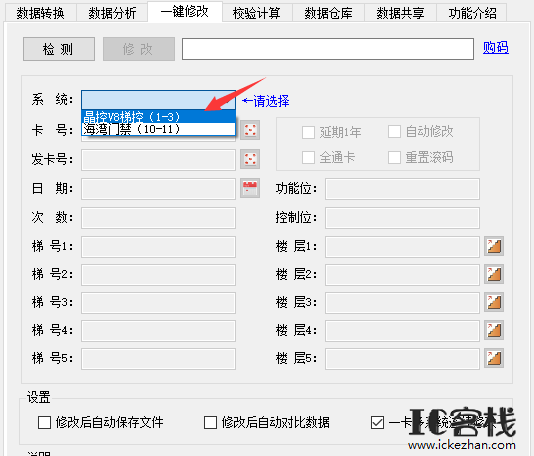This screenshot has width=534, height=456.
Task: Click the 功能位 input field
Action: (x=402, y=189)
